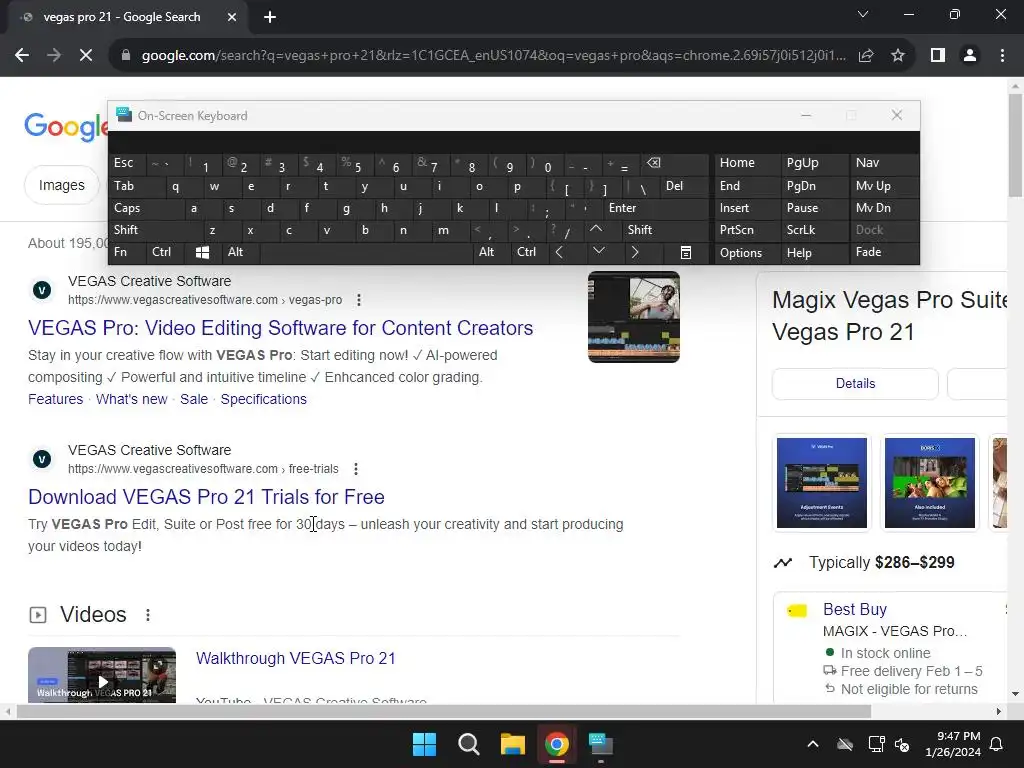Screen dimensions: 1024x768
Task: Open the Chrome side panel
Action: 938,56
